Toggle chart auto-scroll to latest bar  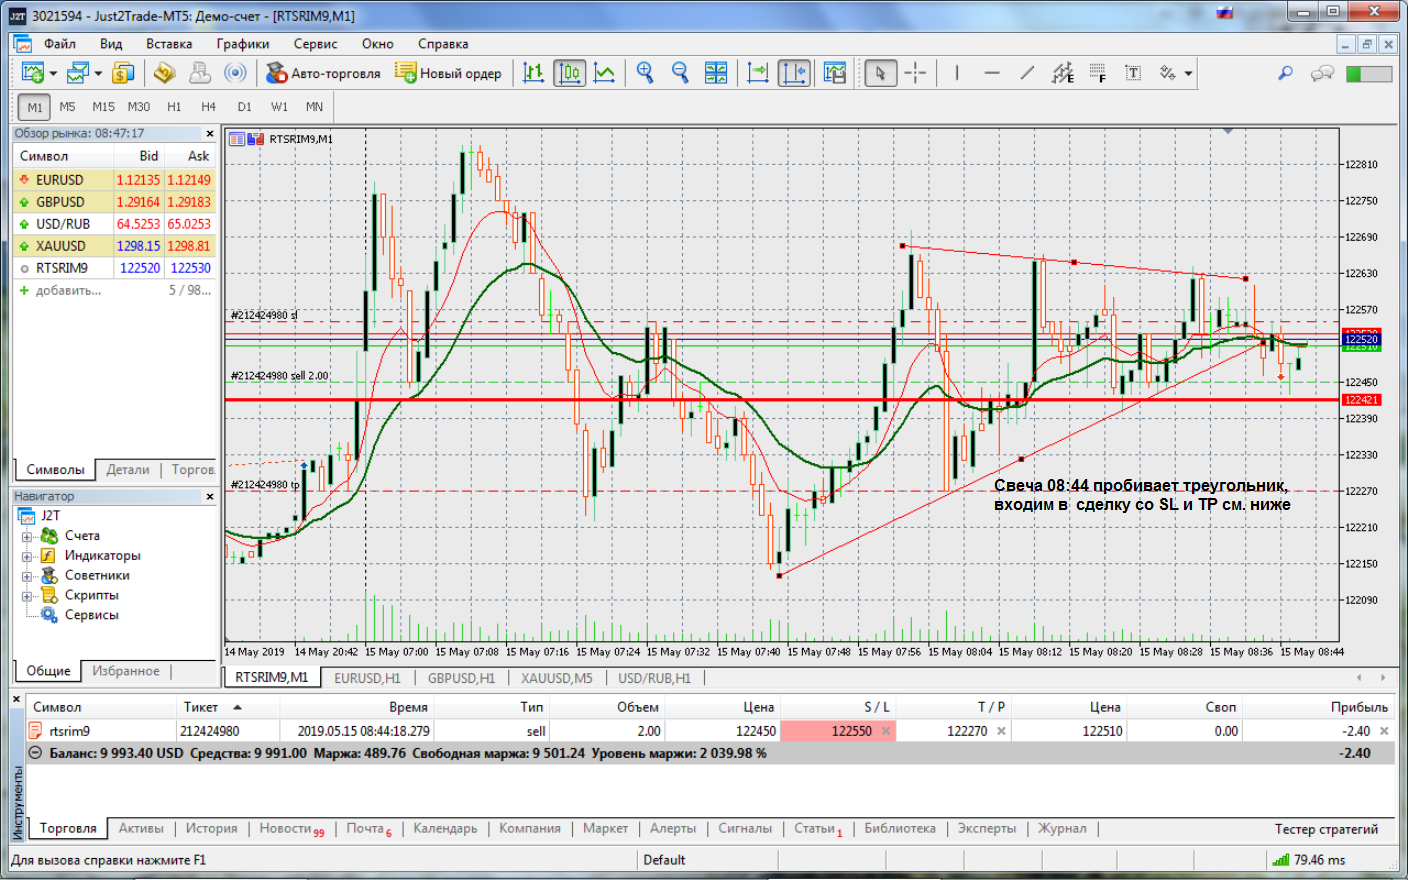[758, 73]
